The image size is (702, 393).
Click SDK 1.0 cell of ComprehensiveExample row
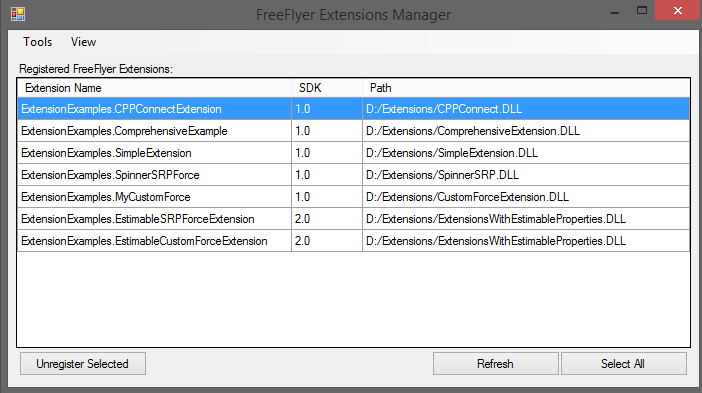[x=327, y=131]
